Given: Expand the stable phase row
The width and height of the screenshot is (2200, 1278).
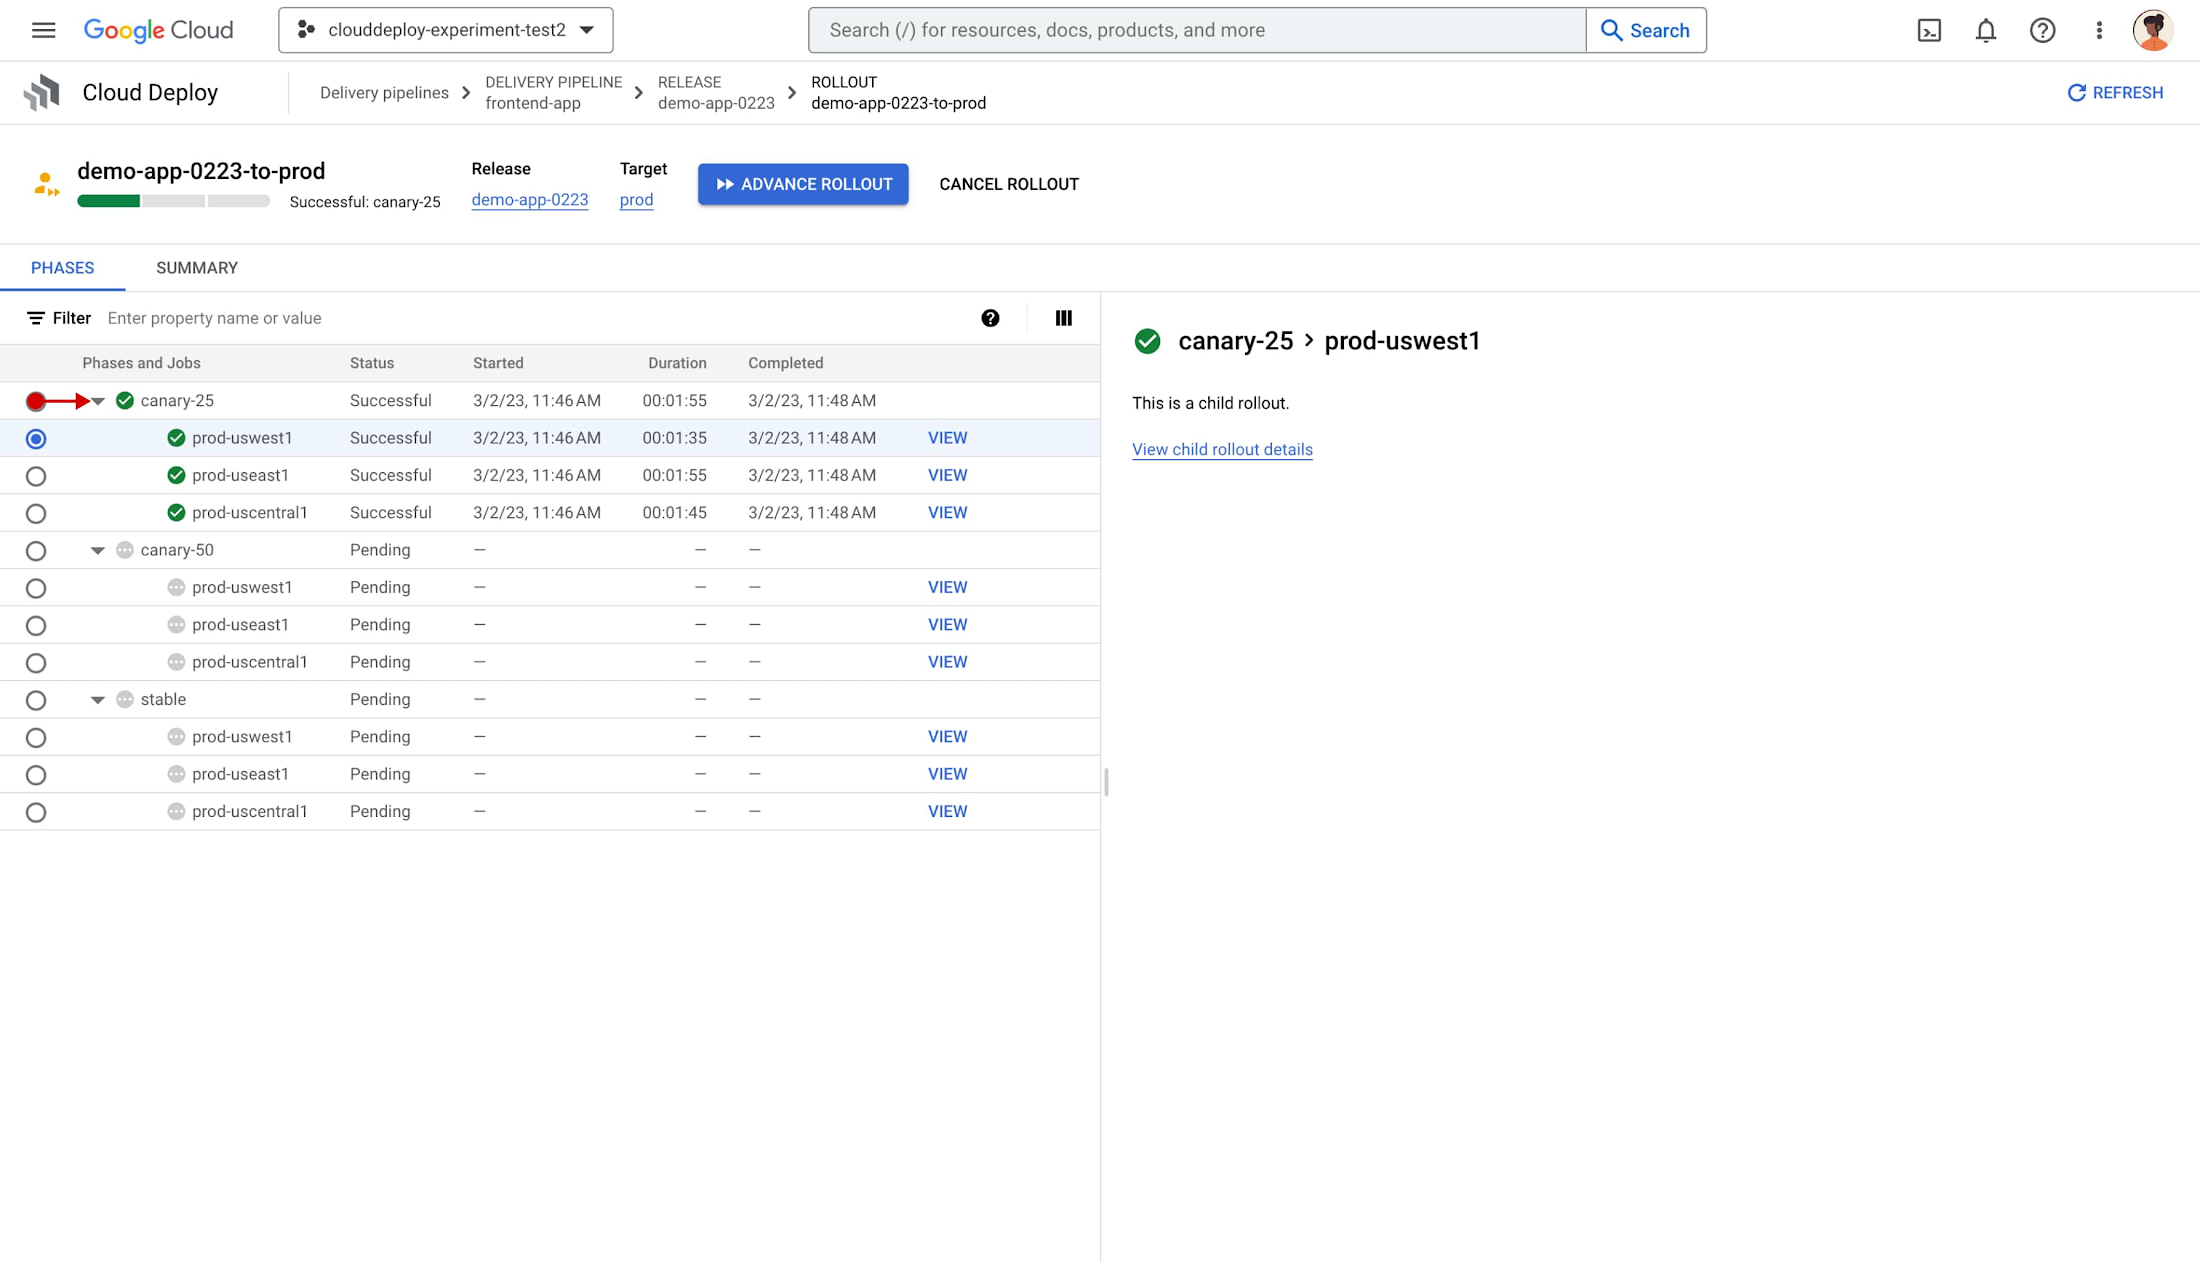Looking at the screenshot, I should tap(96, 698).
